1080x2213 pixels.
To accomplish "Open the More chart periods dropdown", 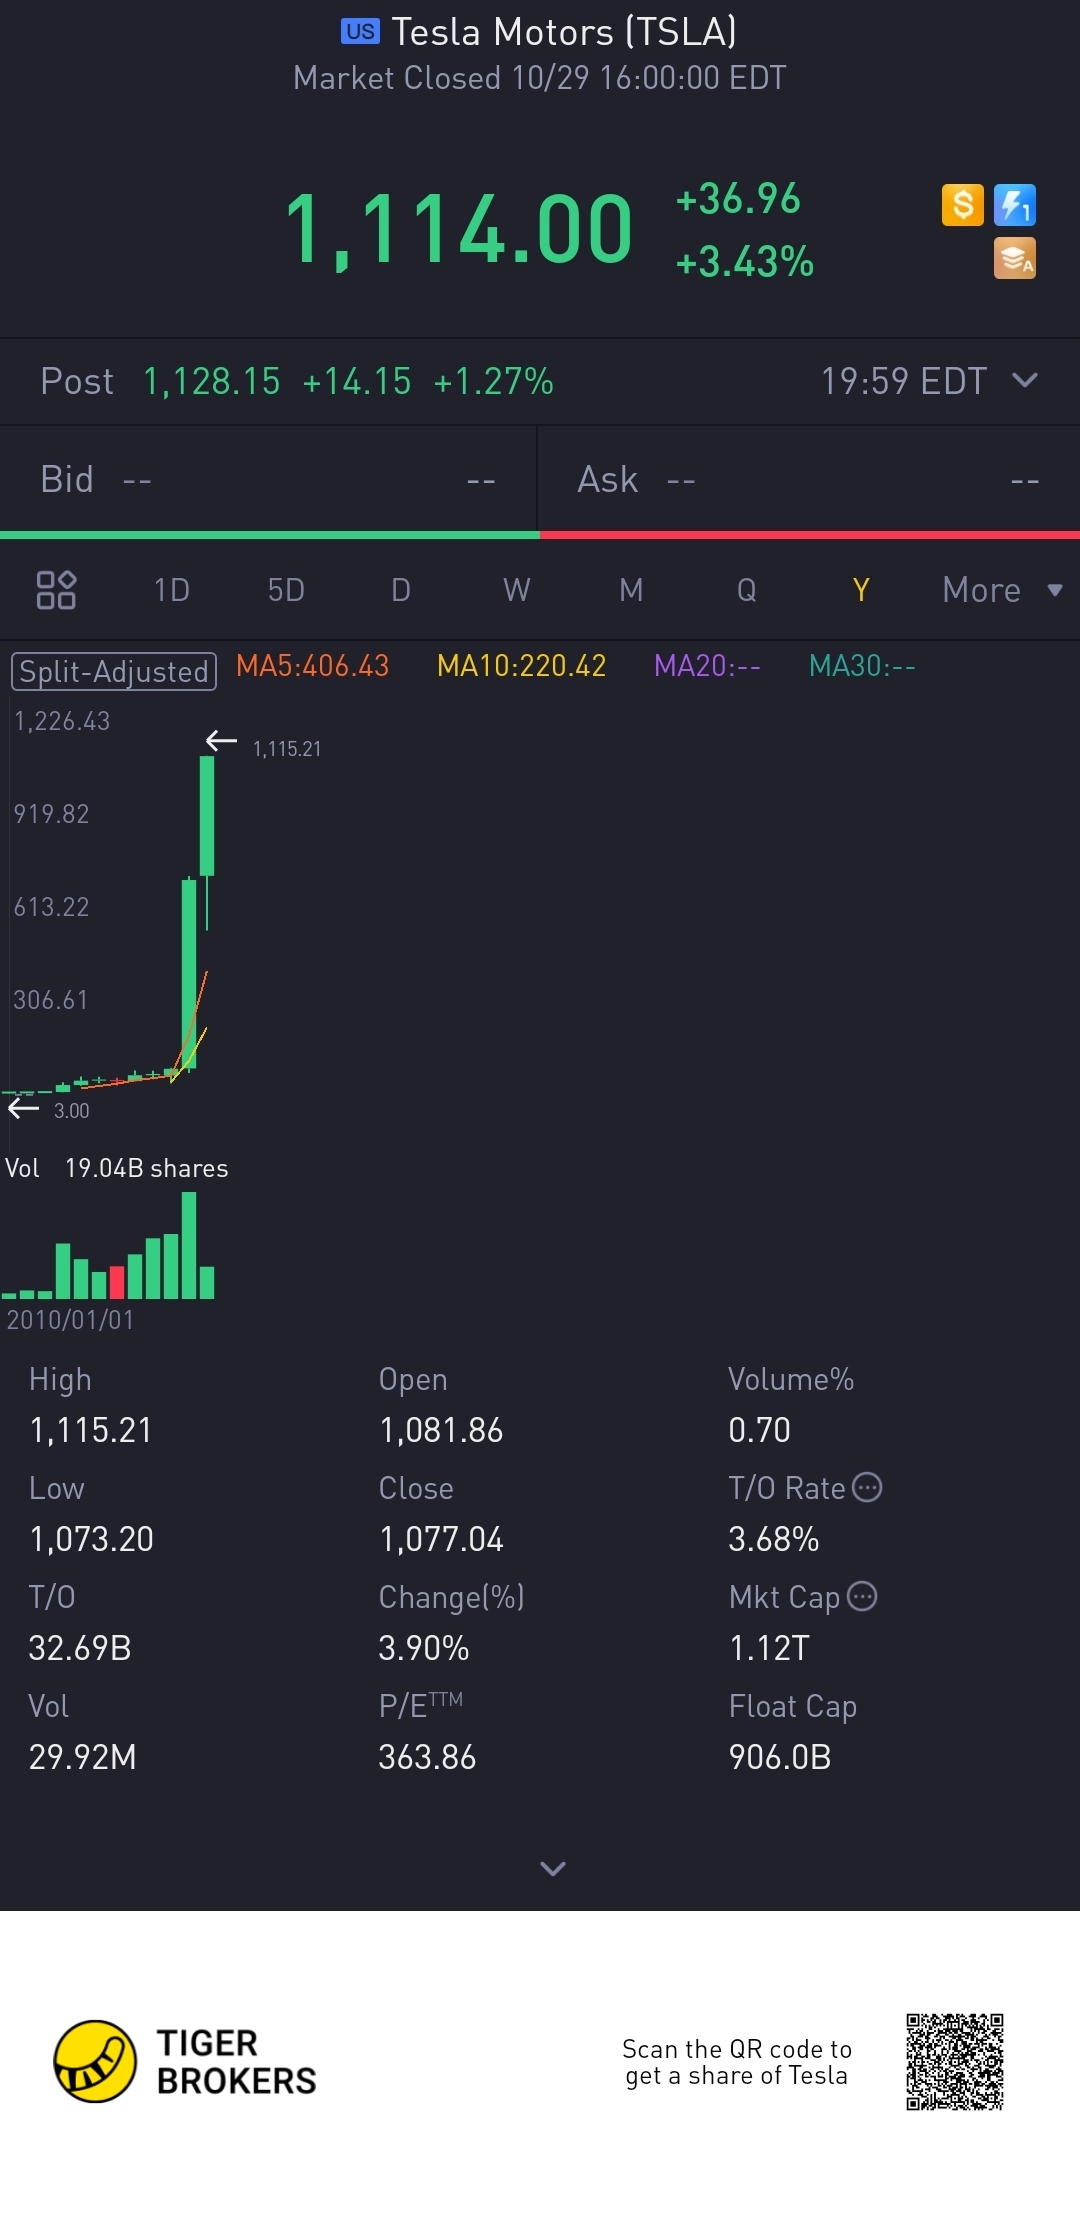I will (x=1002, y=590).
